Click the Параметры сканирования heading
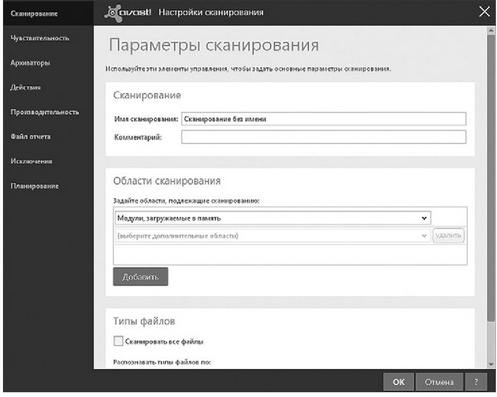 [x=214, y=45]
